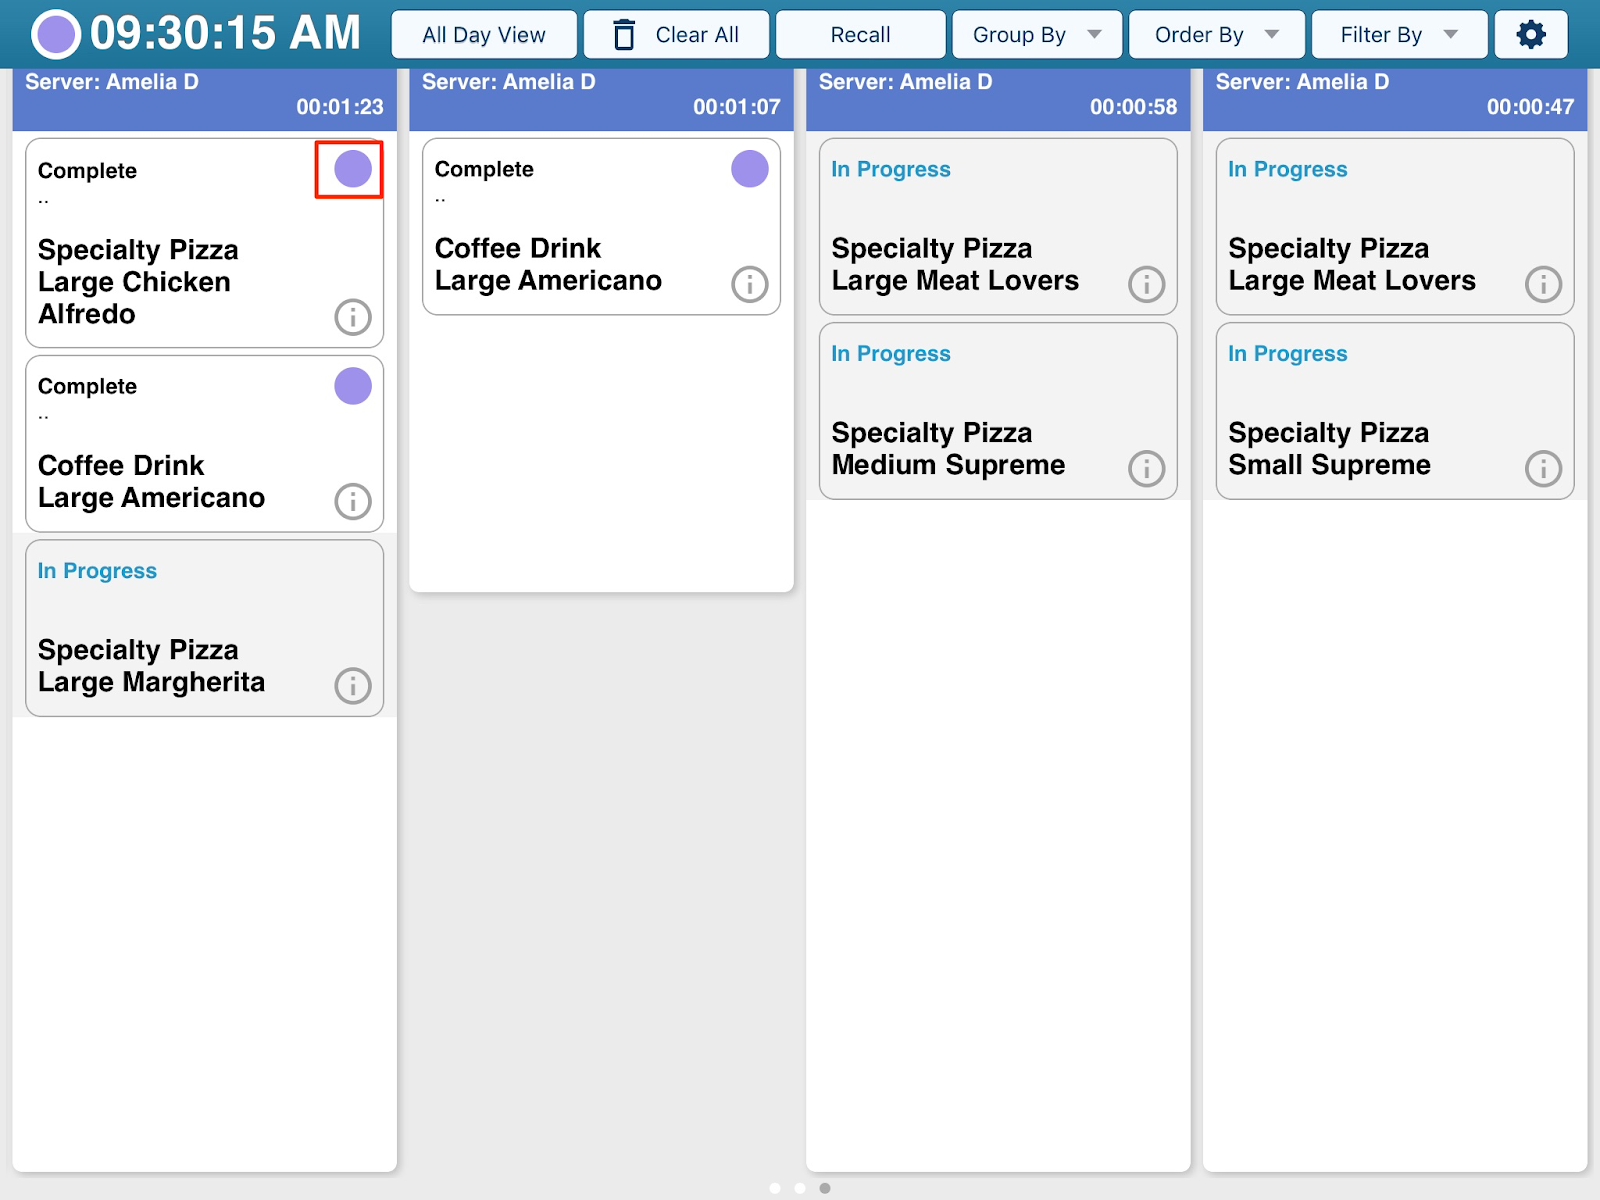Show info for Large Margherita pizza

click(x=352, y=686)
